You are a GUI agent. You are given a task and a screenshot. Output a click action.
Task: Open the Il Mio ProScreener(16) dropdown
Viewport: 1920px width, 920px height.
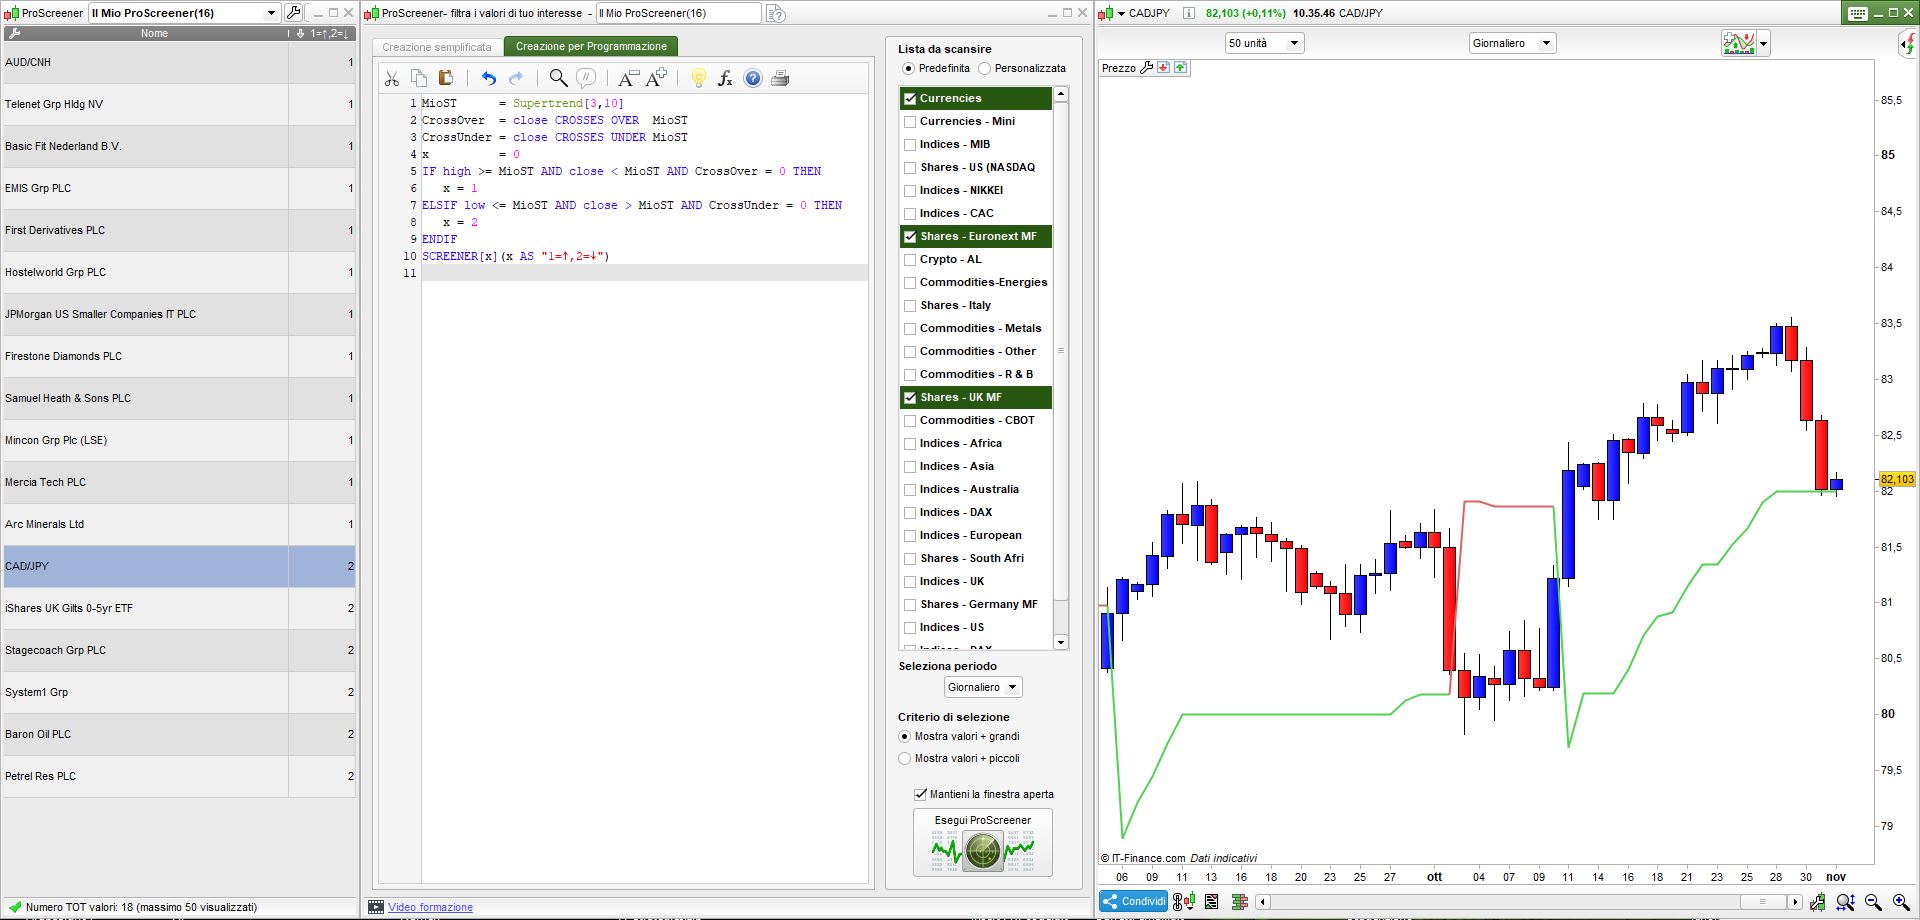[x=184, y=13]
